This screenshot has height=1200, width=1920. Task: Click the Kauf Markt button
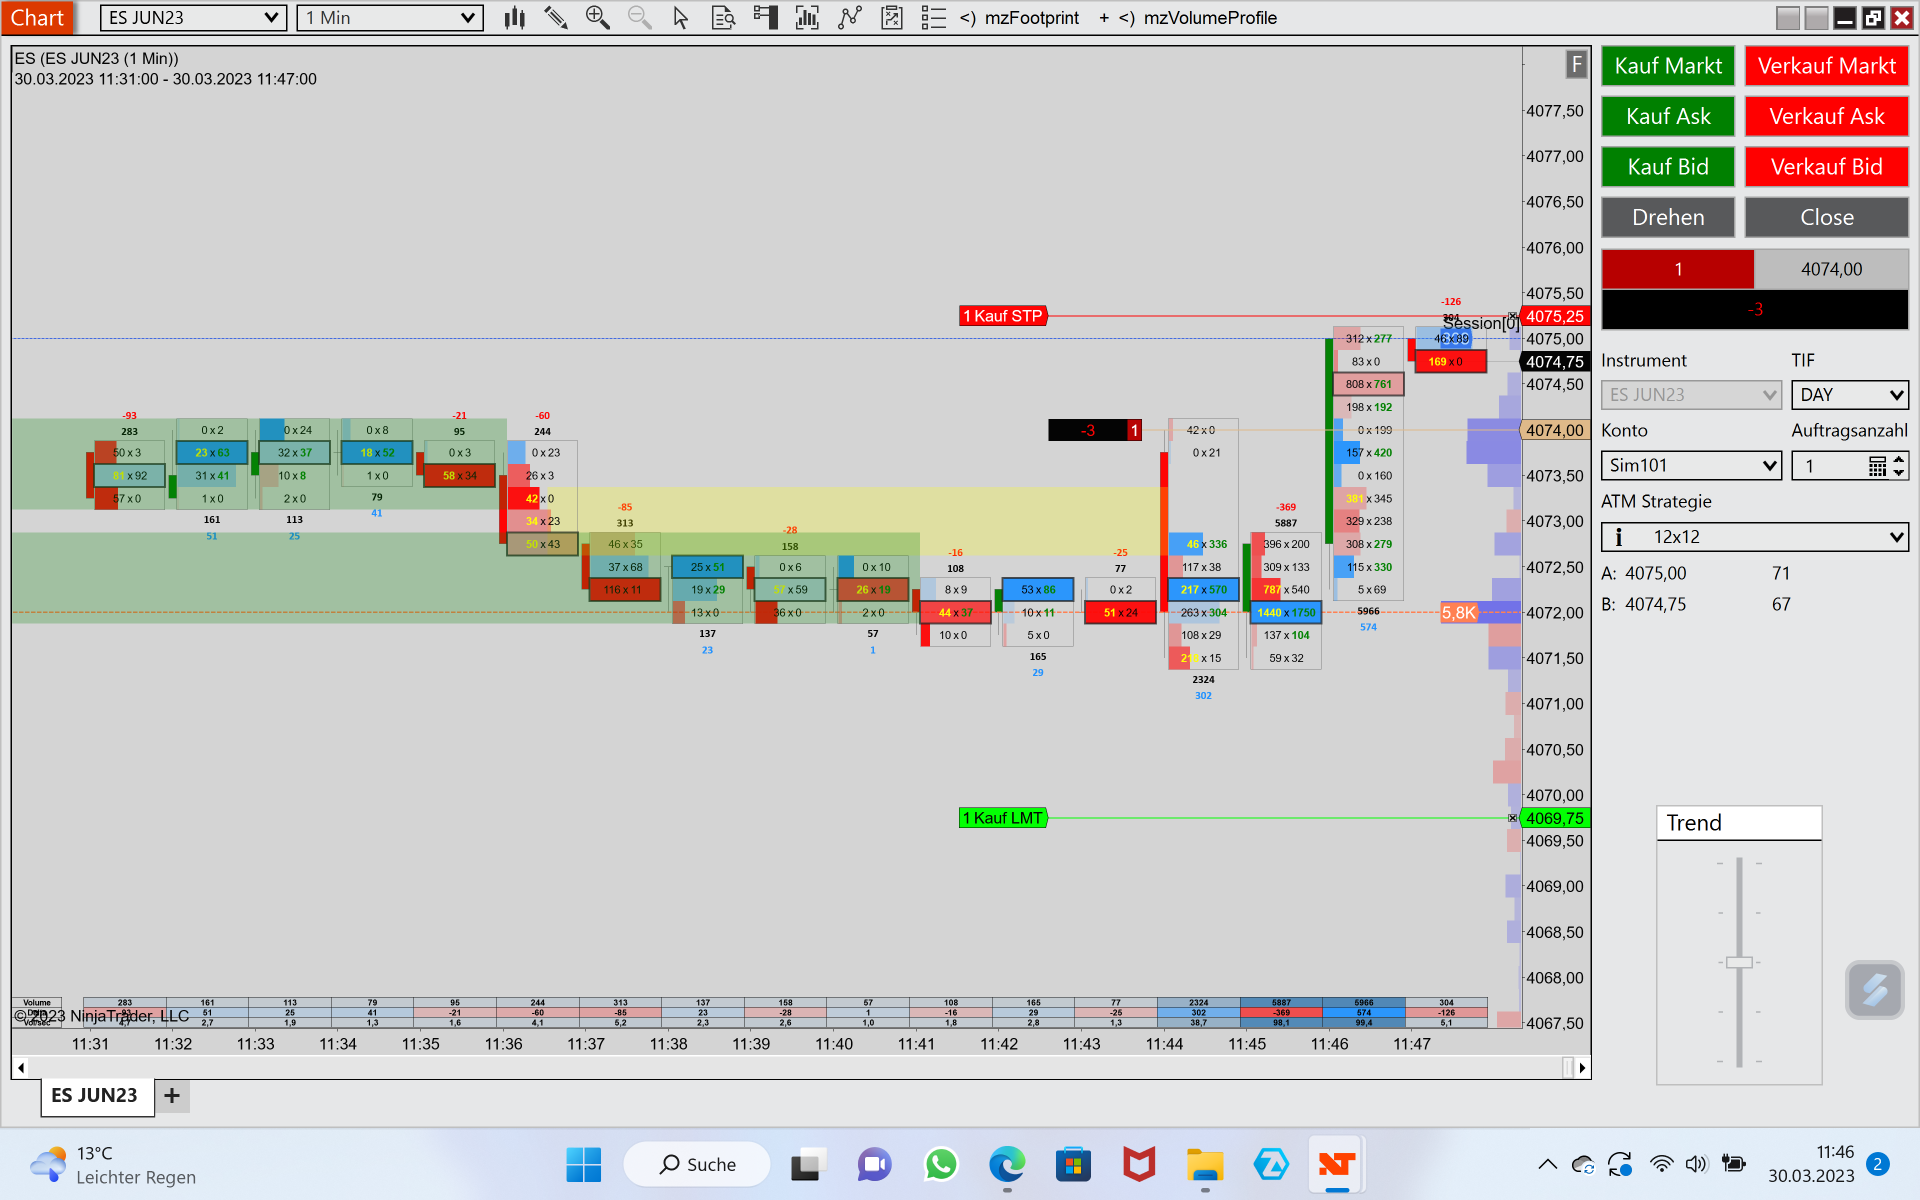click(x=1667, y=66)
